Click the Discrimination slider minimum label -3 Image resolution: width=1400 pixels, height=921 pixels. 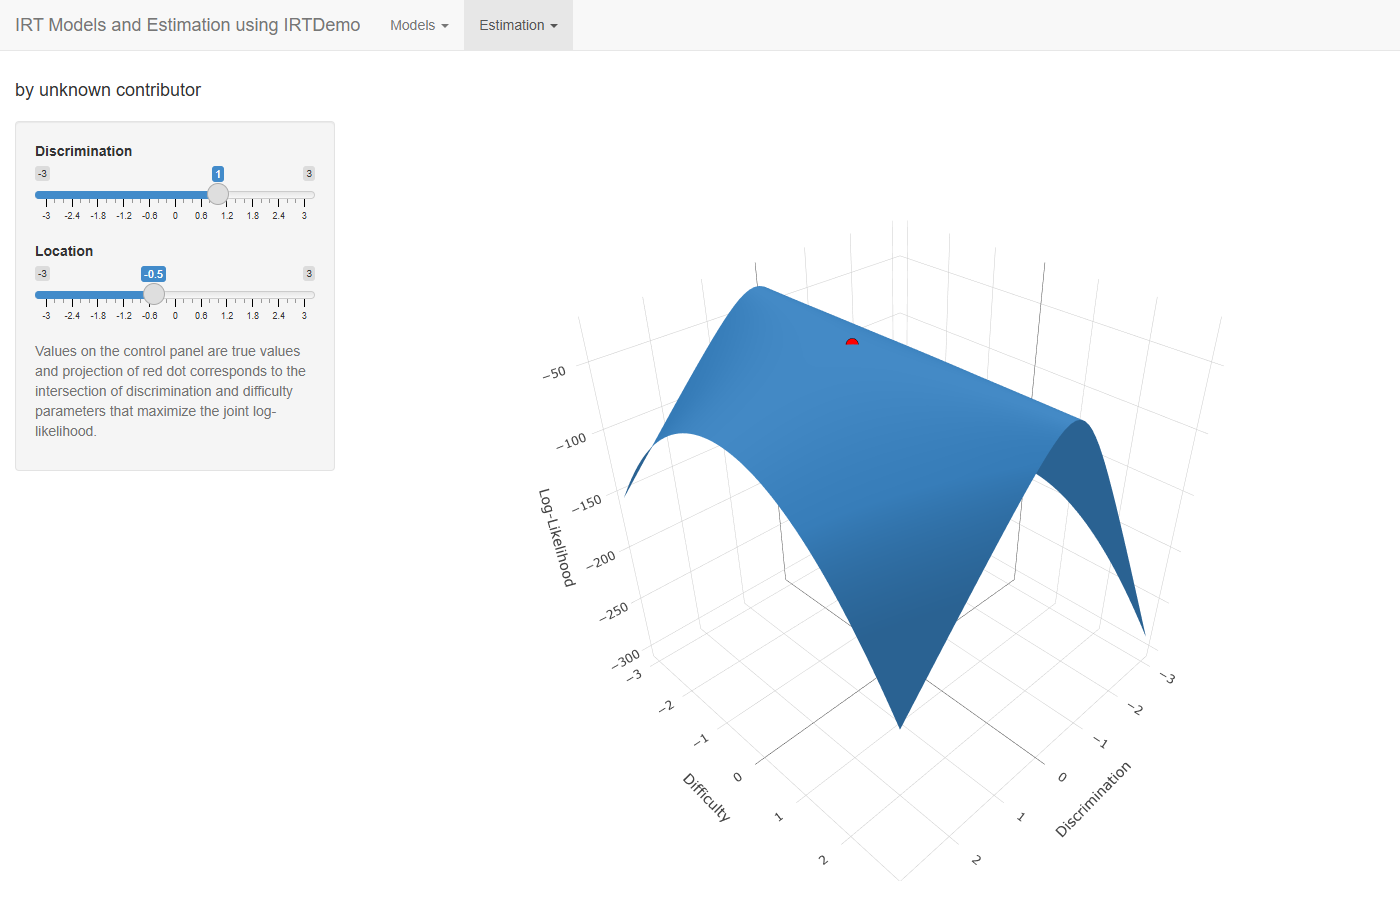point(42,174)
